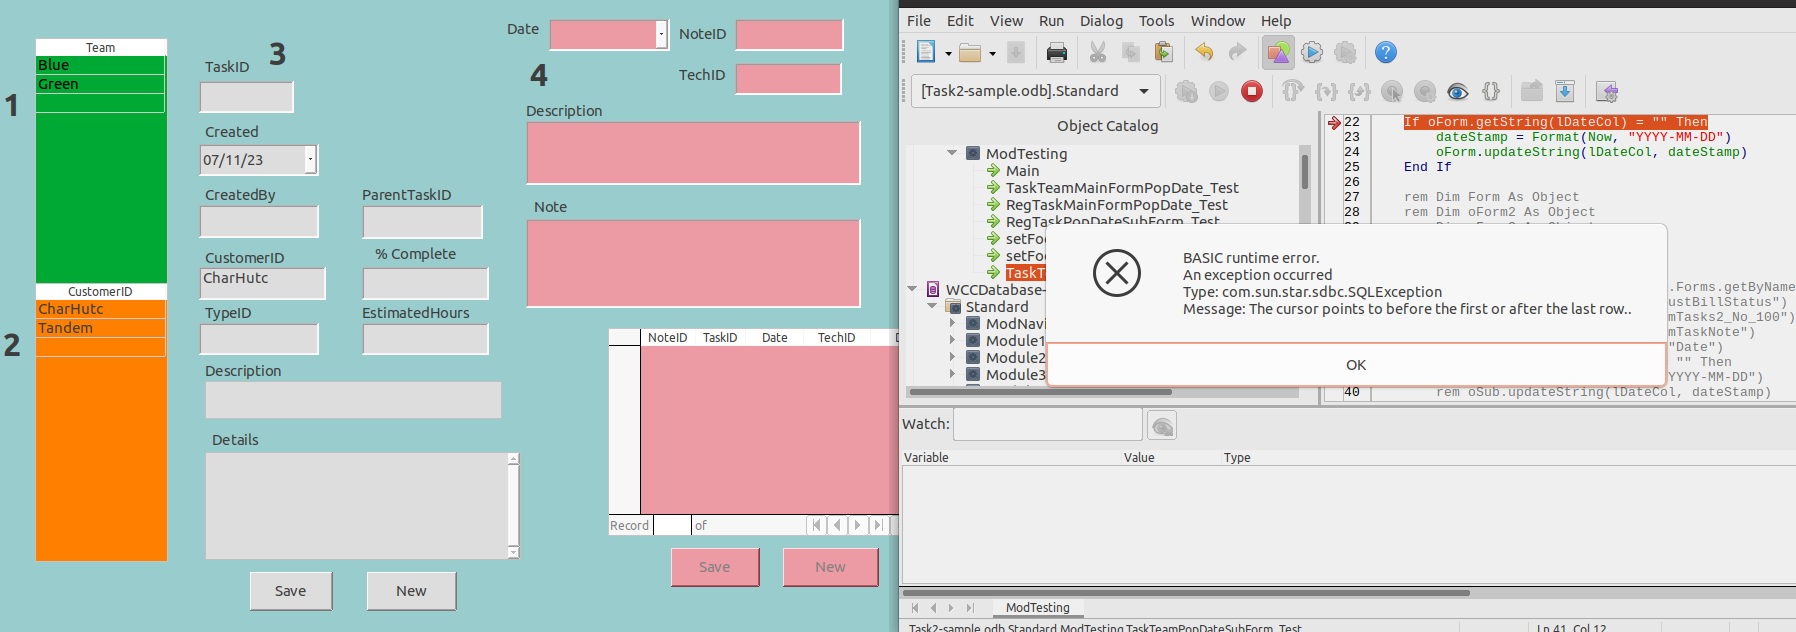Select the Main macro in Object Catalog

1022,170
